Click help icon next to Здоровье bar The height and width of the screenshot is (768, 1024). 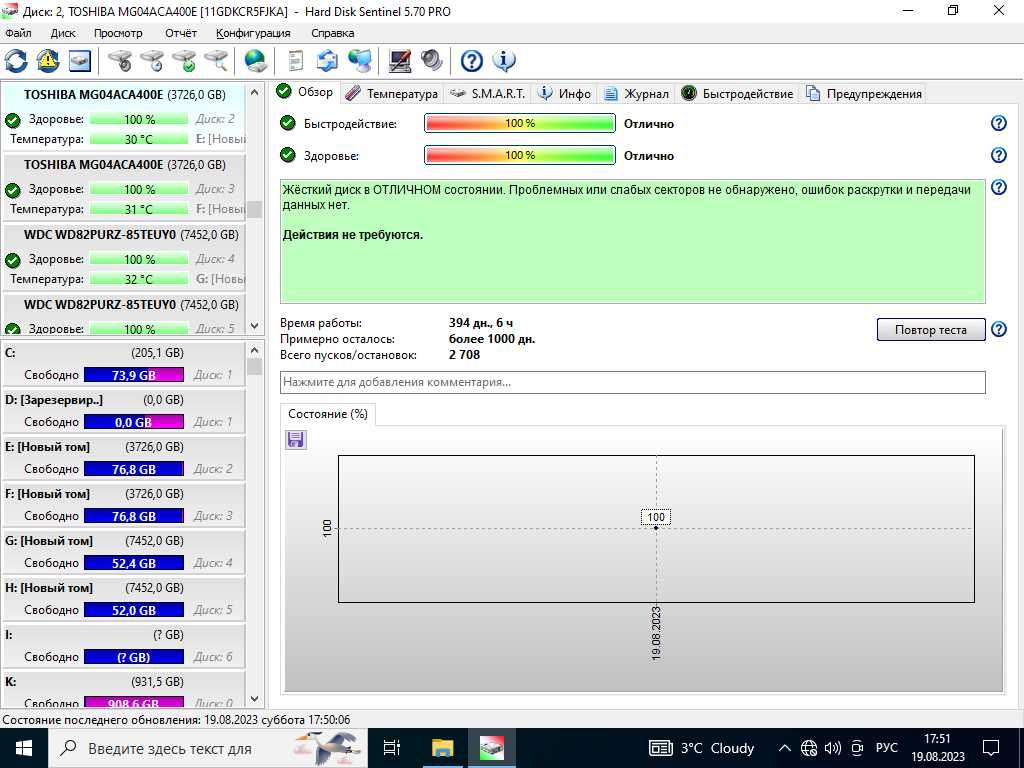999,155
